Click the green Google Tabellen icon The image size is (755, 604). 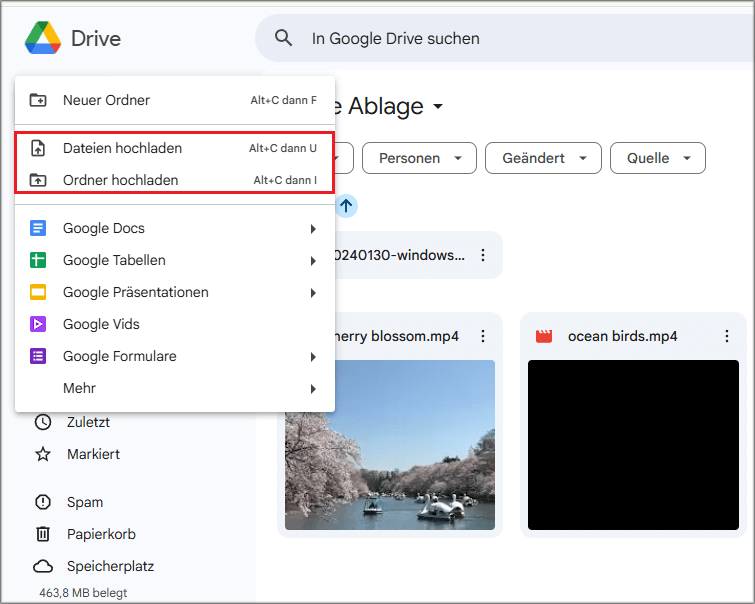(38, 260)
